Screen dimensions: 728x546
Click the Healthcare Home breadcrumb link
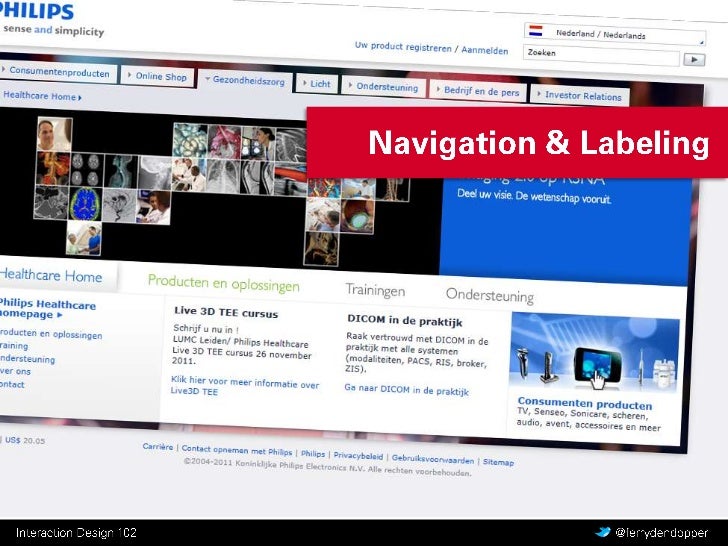(x=42, y=96)
